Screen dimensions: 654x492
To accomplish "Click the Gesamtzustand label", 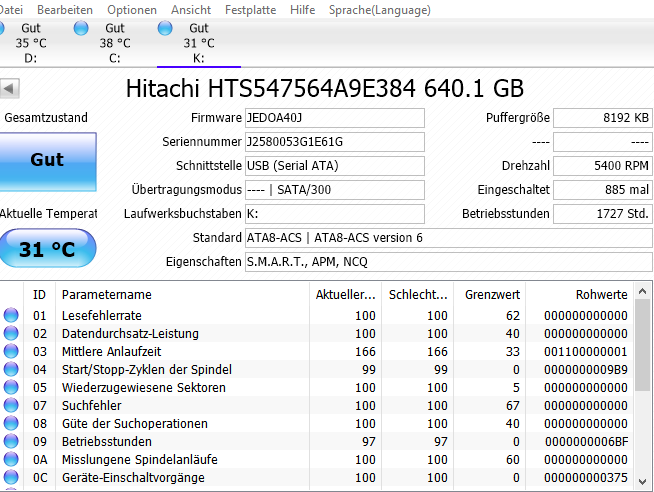I will 46,118.
